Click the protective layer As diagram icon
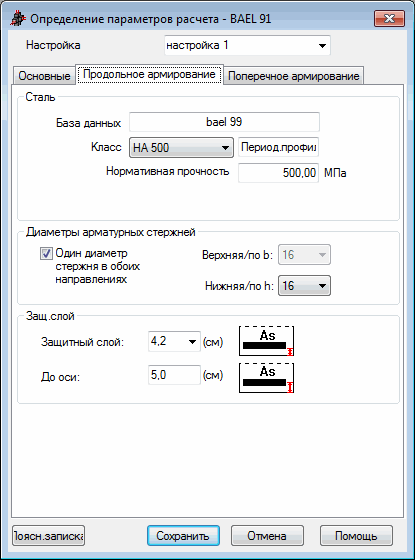The width and height of the screenshot is (415, 560). [x=266, y=341]
